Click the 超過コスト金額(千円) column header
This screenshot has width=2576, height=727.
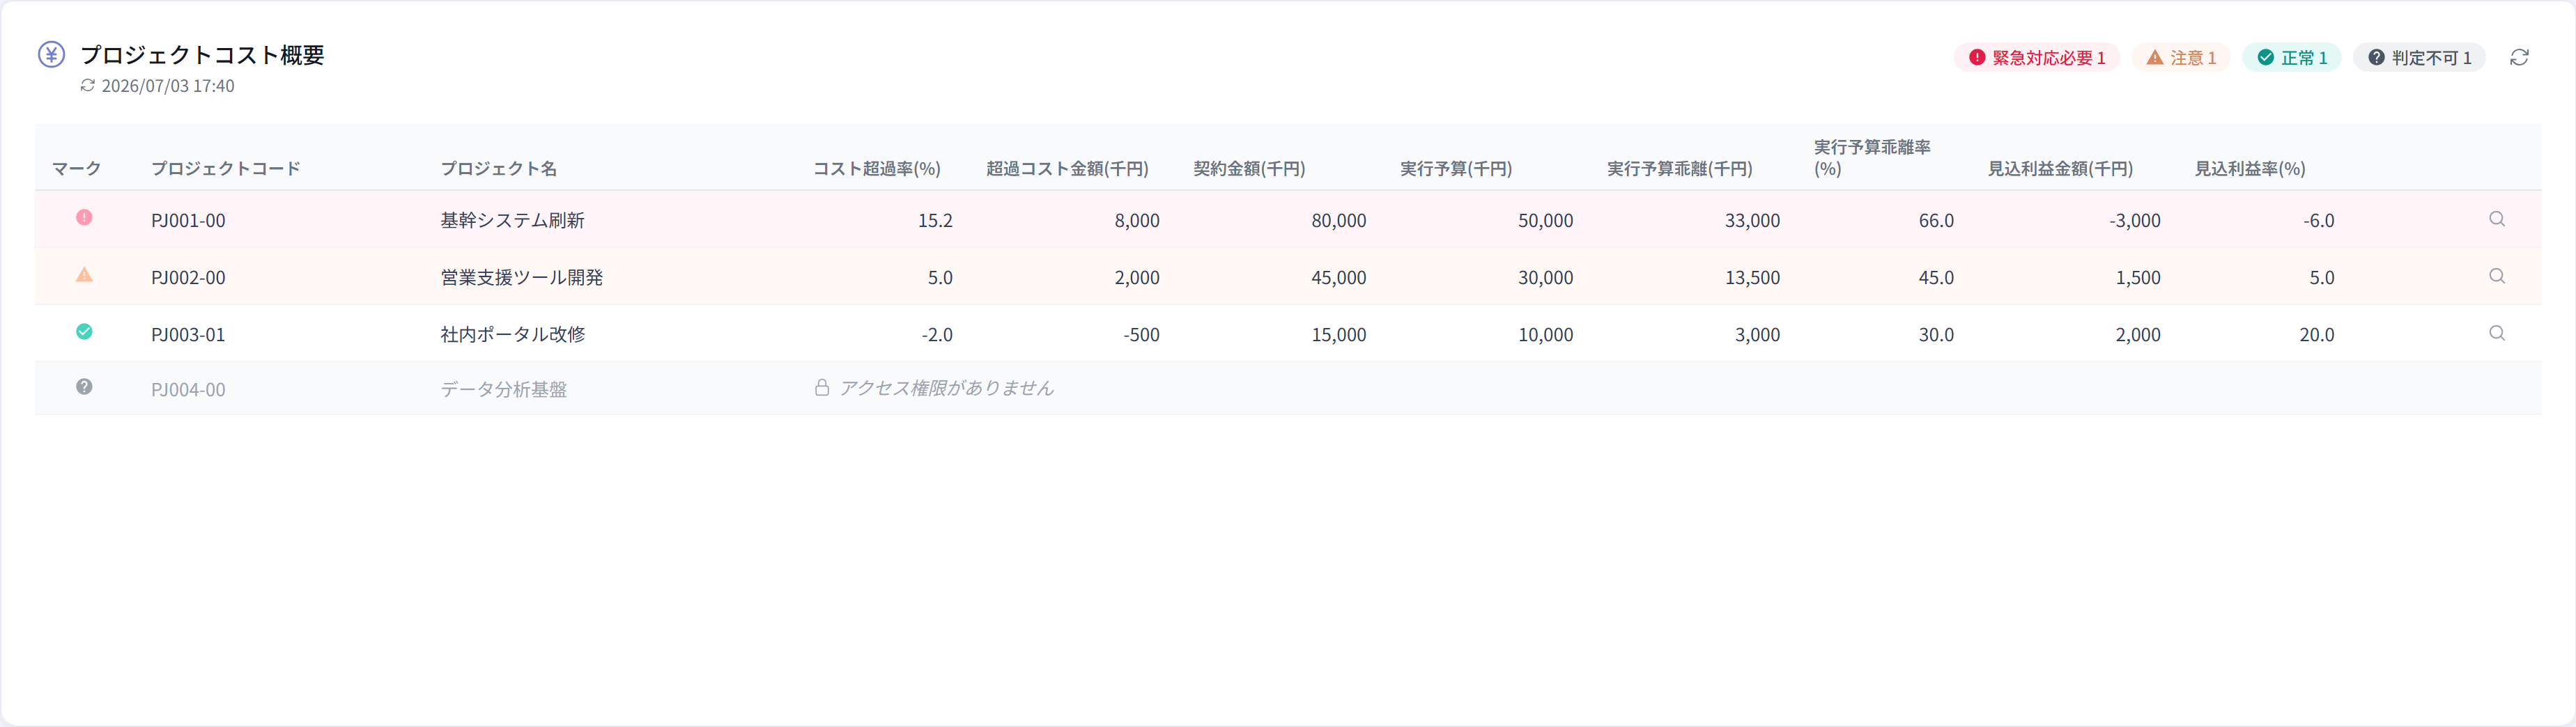[1067, 169]
